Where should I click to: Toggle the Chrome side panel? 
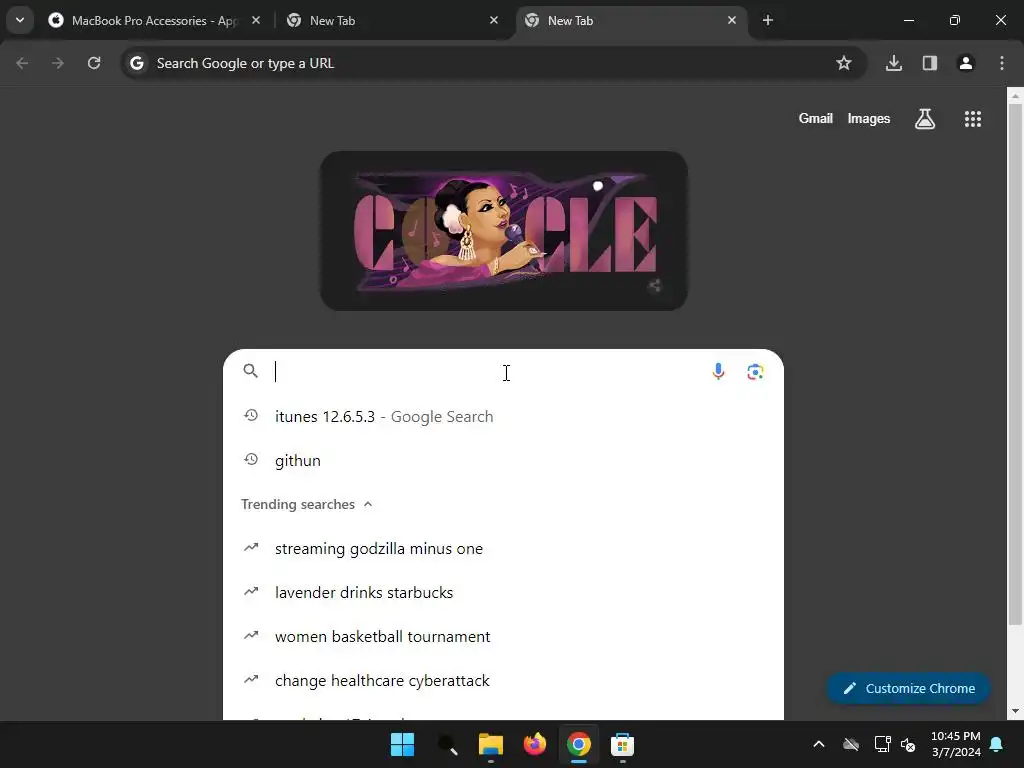point(930,63)
